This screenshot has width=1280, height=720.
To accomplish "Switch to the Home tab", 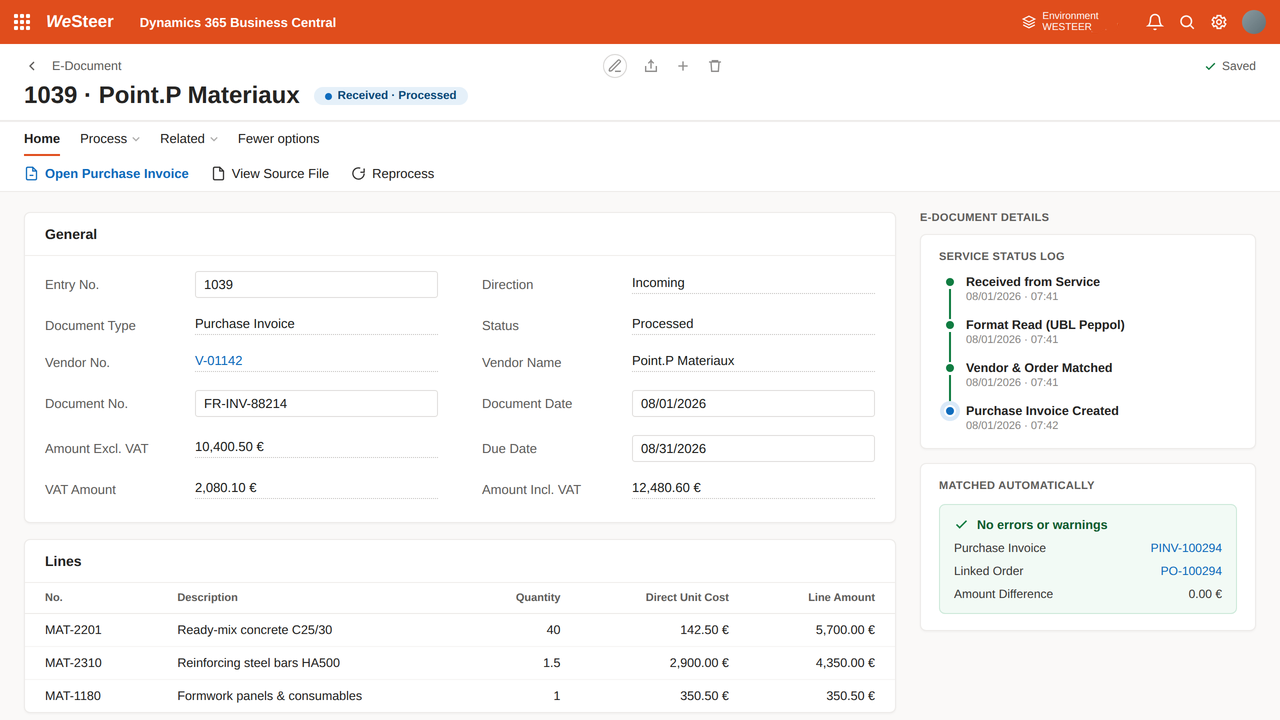I will pyautogui.click(x=42, y=139).
